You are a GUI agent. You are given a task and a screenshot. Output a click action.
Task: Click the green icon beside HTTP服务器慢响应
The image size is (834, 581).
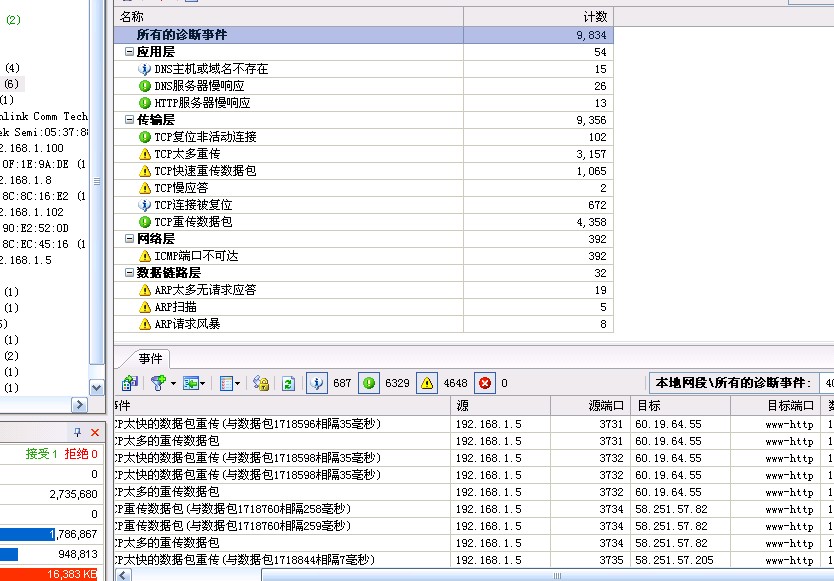pyautogui.click(x=145, y=103)
